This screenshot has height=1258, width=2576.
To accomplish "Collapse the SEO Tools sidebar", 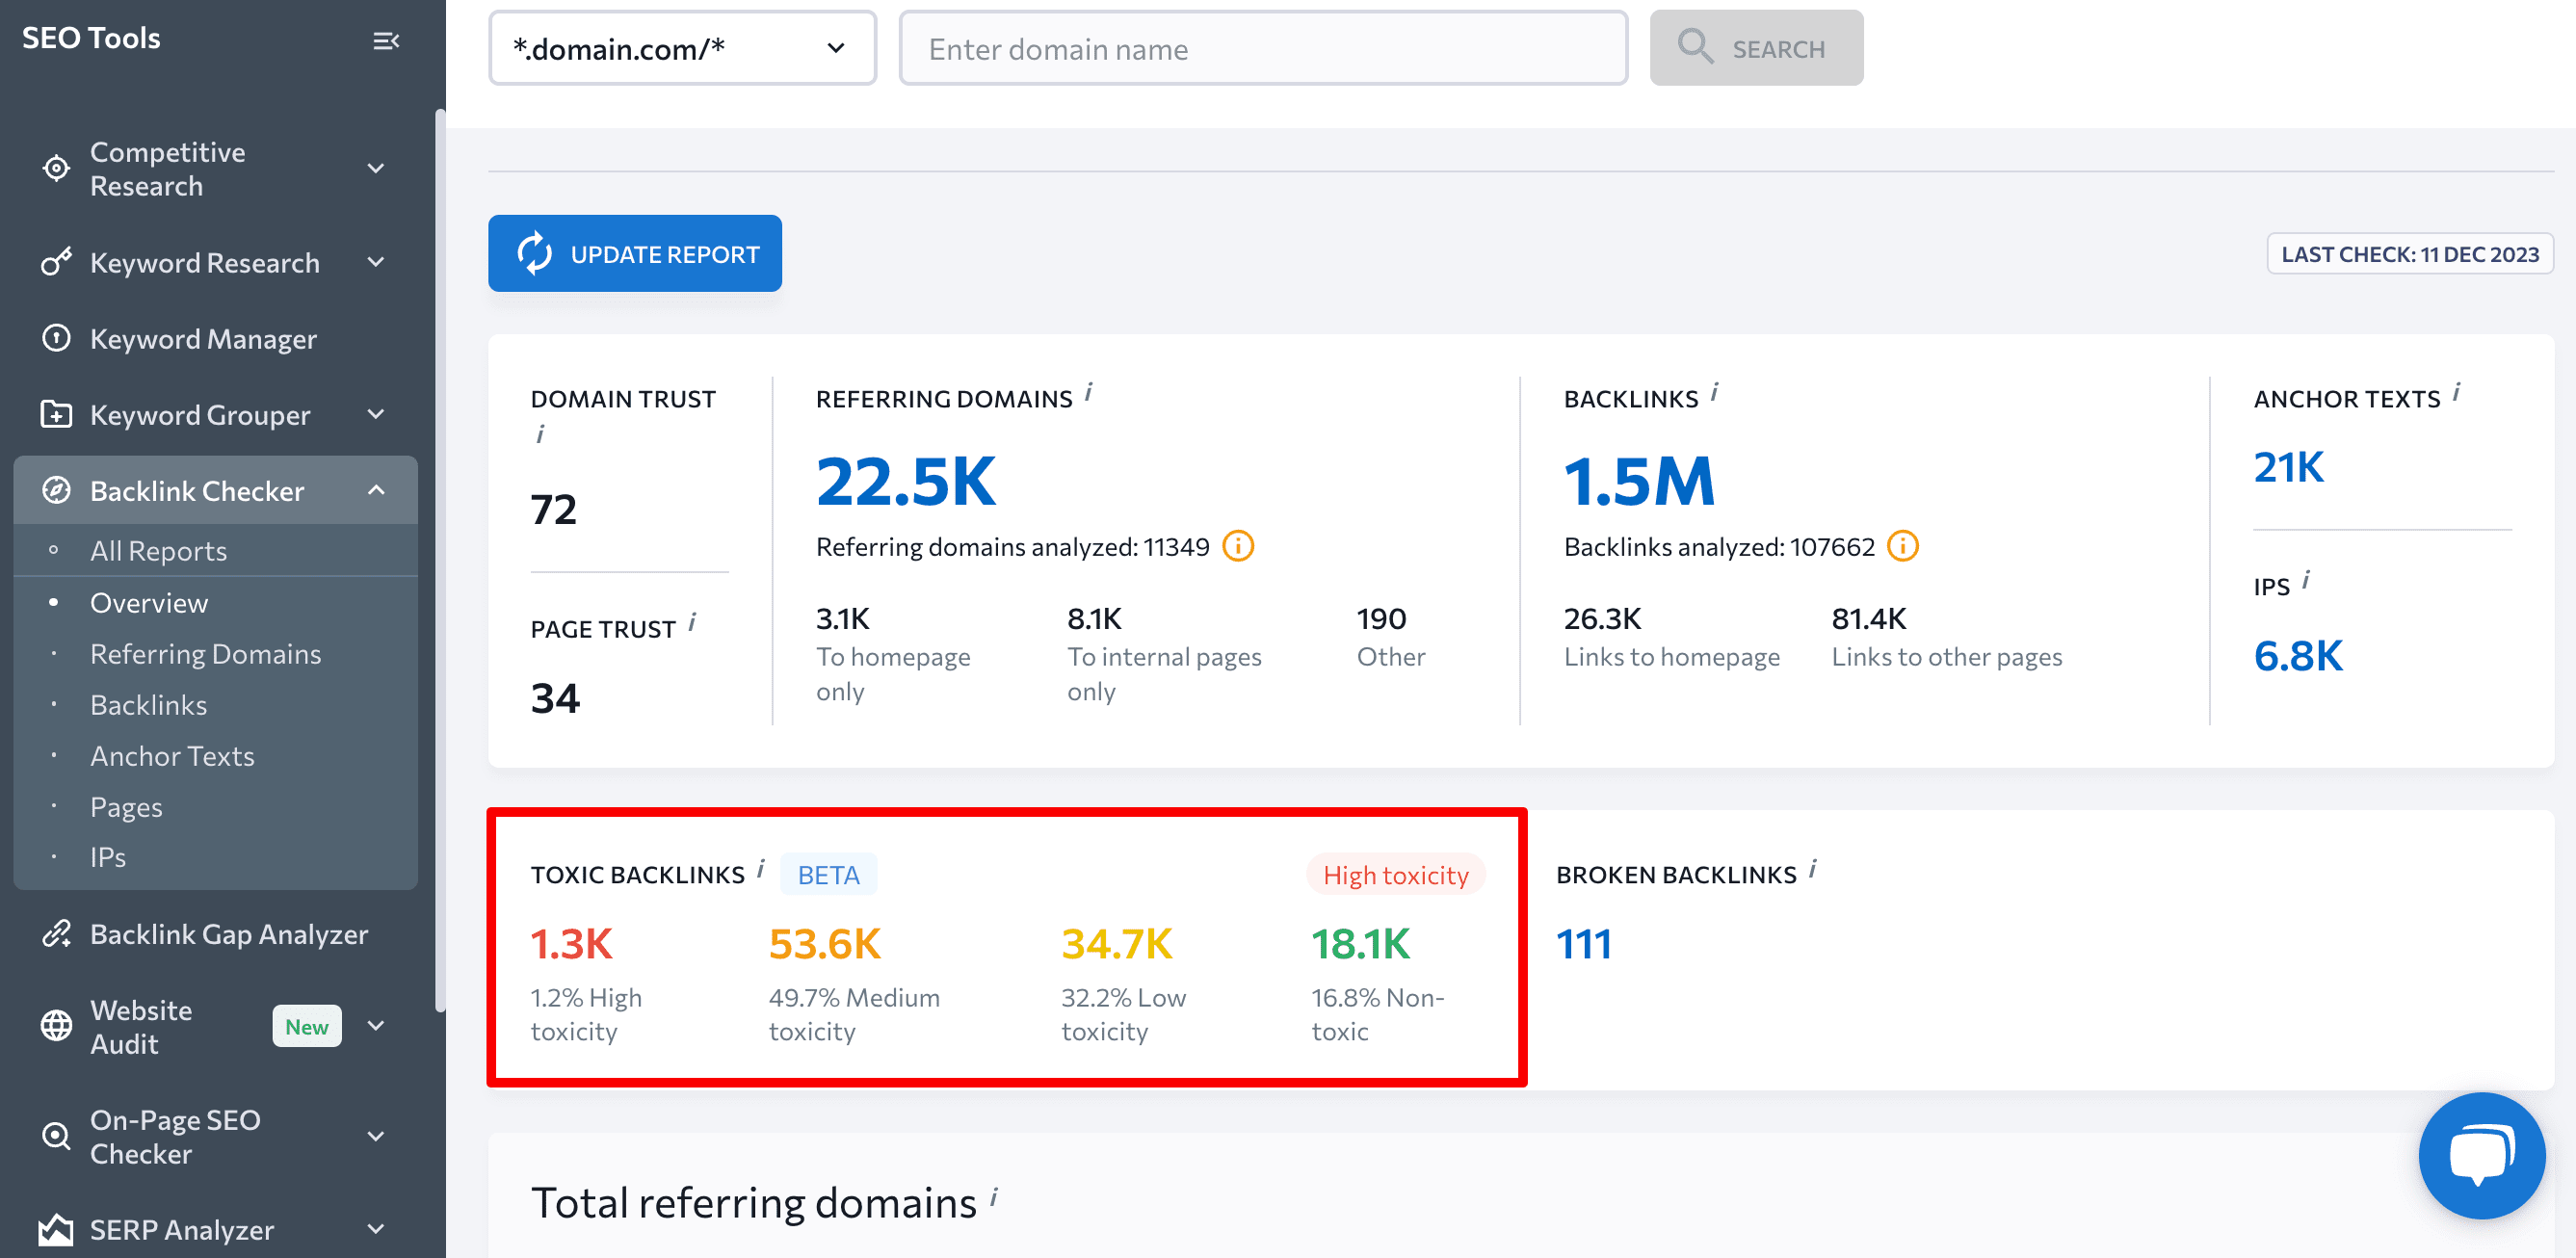I will click(388, 40).
